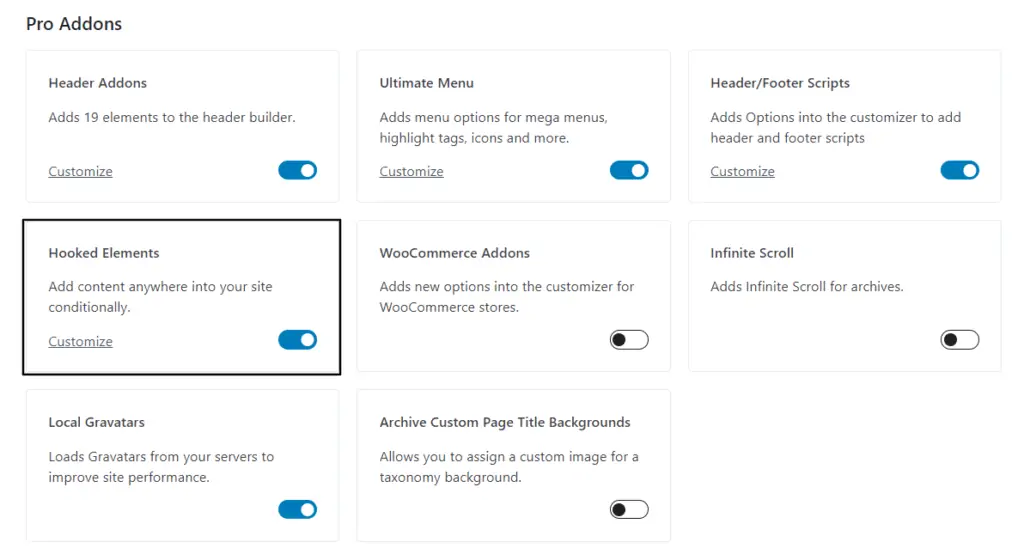This screenshot has height=554, width=1024.
Task: Open Customize link for Header/Footer Scripts
Action: (743, 171)
